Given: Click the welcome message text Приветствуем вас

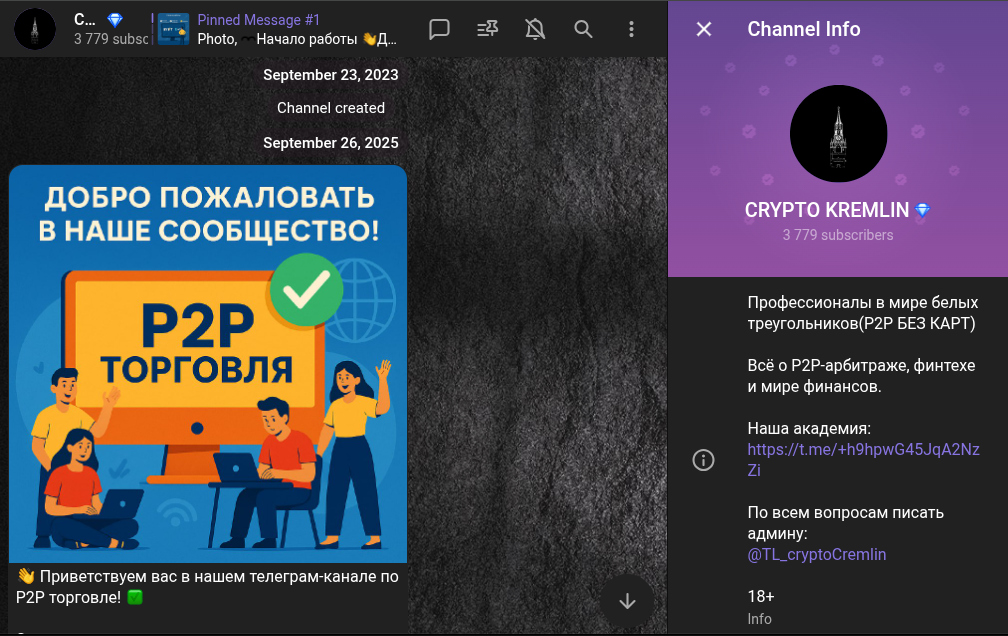Looking at the screenshot, I should [208, 587].
